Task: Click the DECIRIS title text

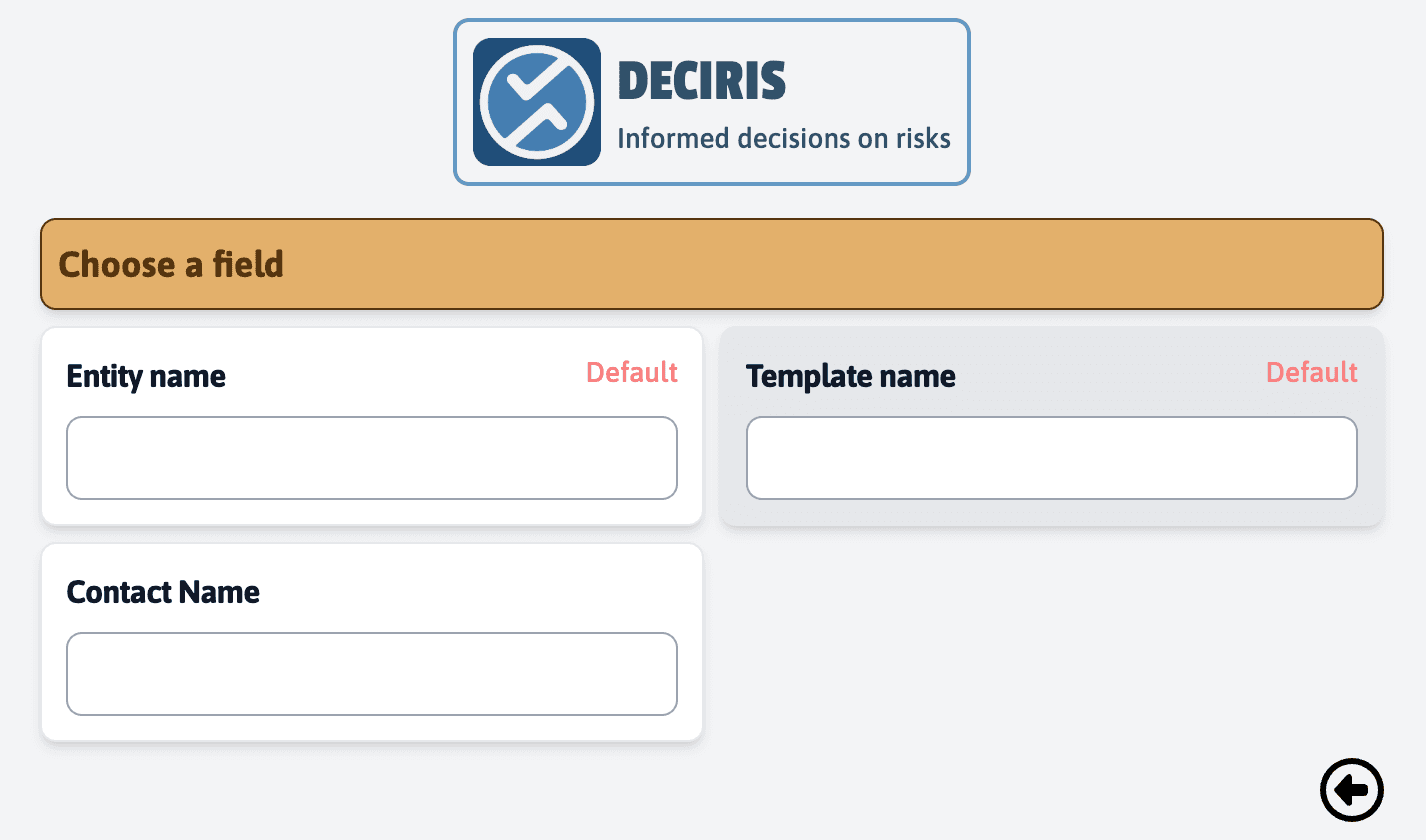Action: point(701,80)
